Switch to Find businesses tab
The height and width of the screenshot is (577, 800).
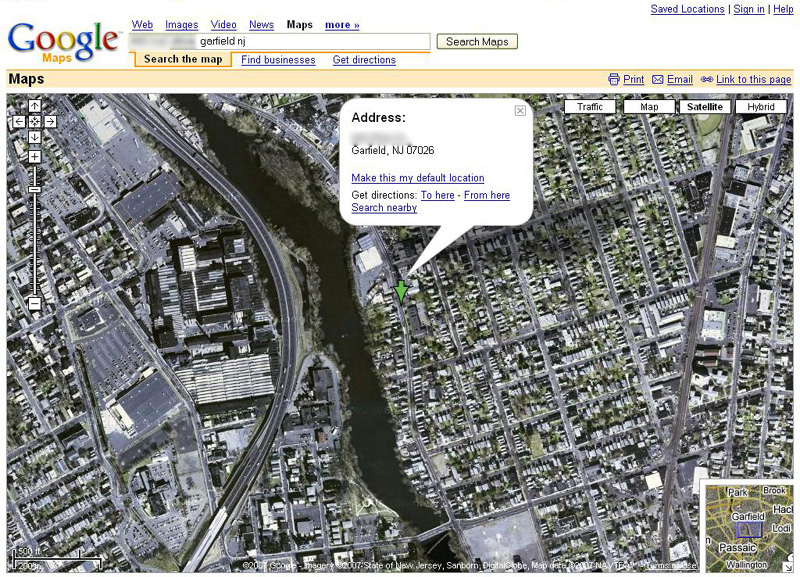pos(278,60)
